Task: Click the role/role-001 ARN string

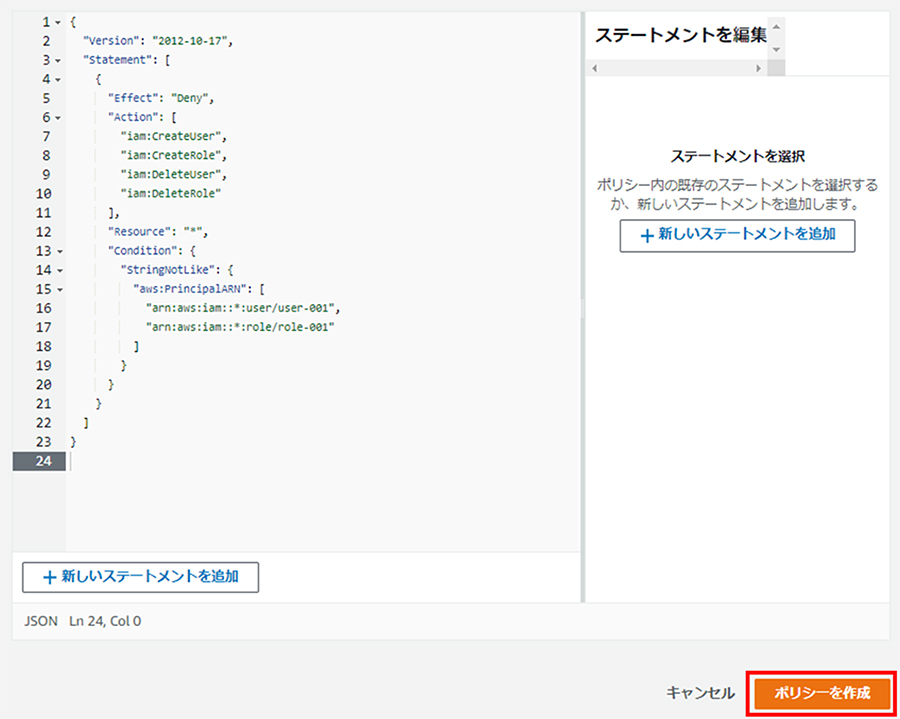Action: [x=240, y=327]
